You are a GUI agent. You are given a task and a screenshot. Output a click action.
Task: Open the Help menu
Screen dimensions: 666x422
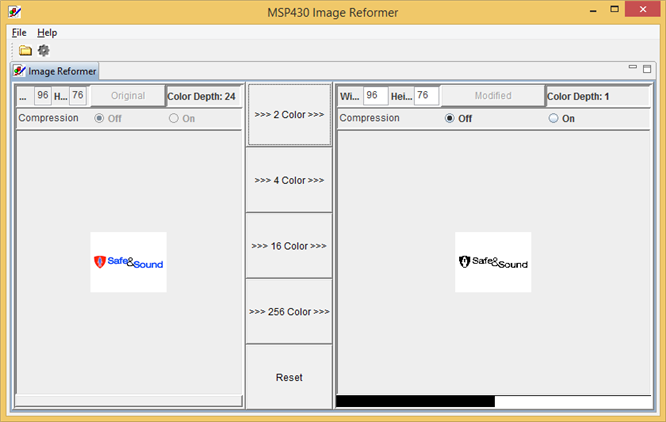click(x=47, y=33)
